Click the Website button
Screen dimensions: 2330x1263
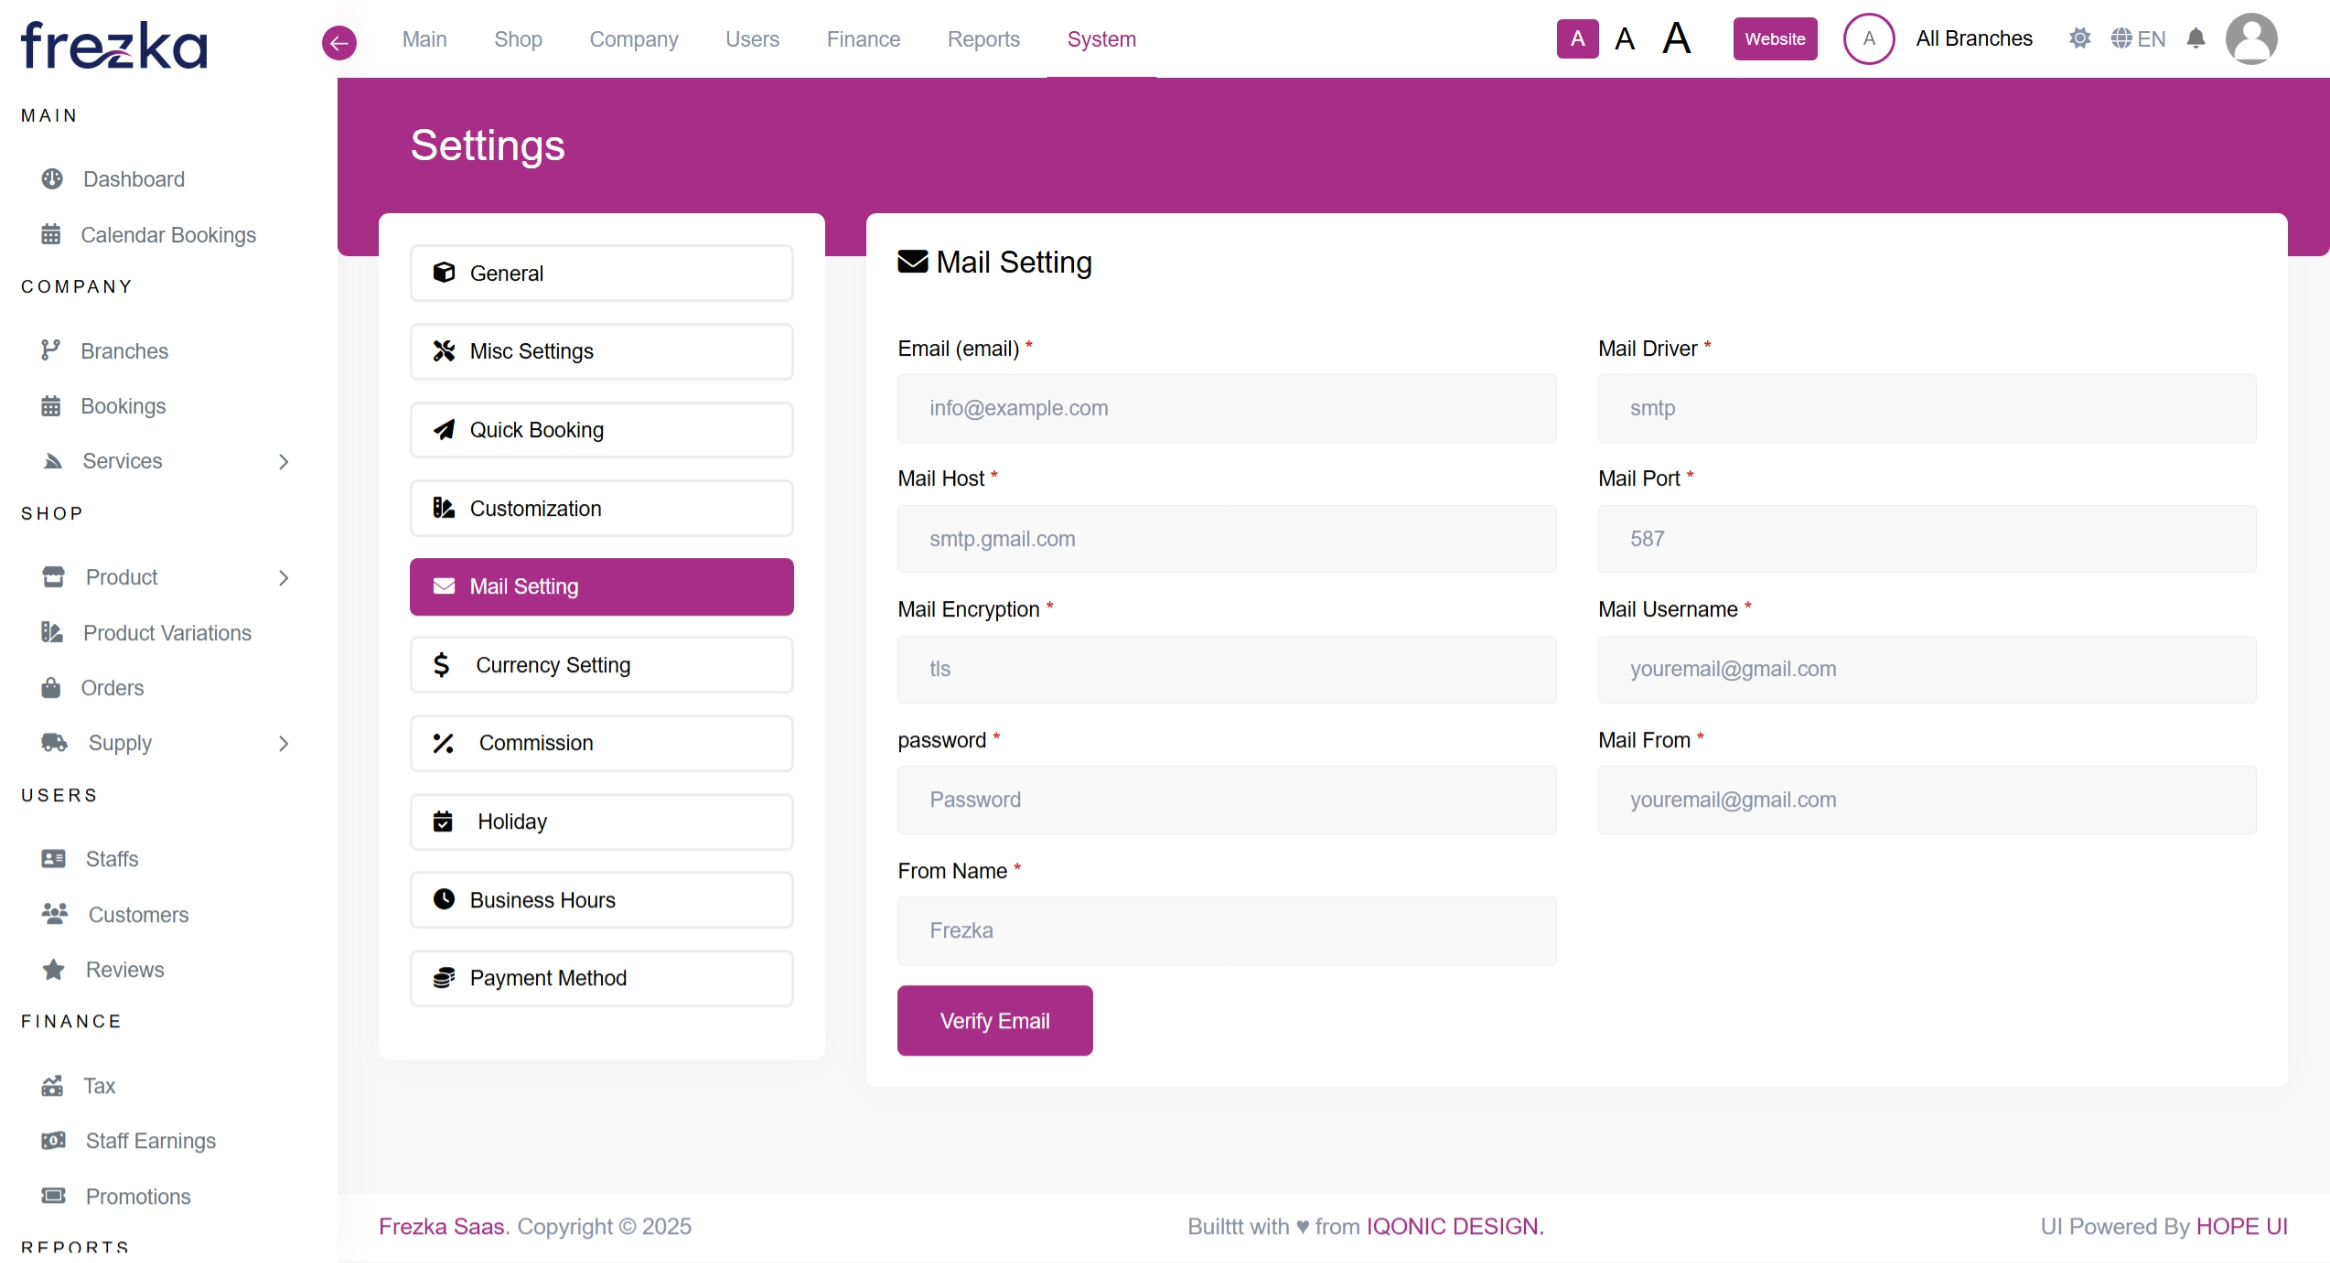click(1774, 39)
